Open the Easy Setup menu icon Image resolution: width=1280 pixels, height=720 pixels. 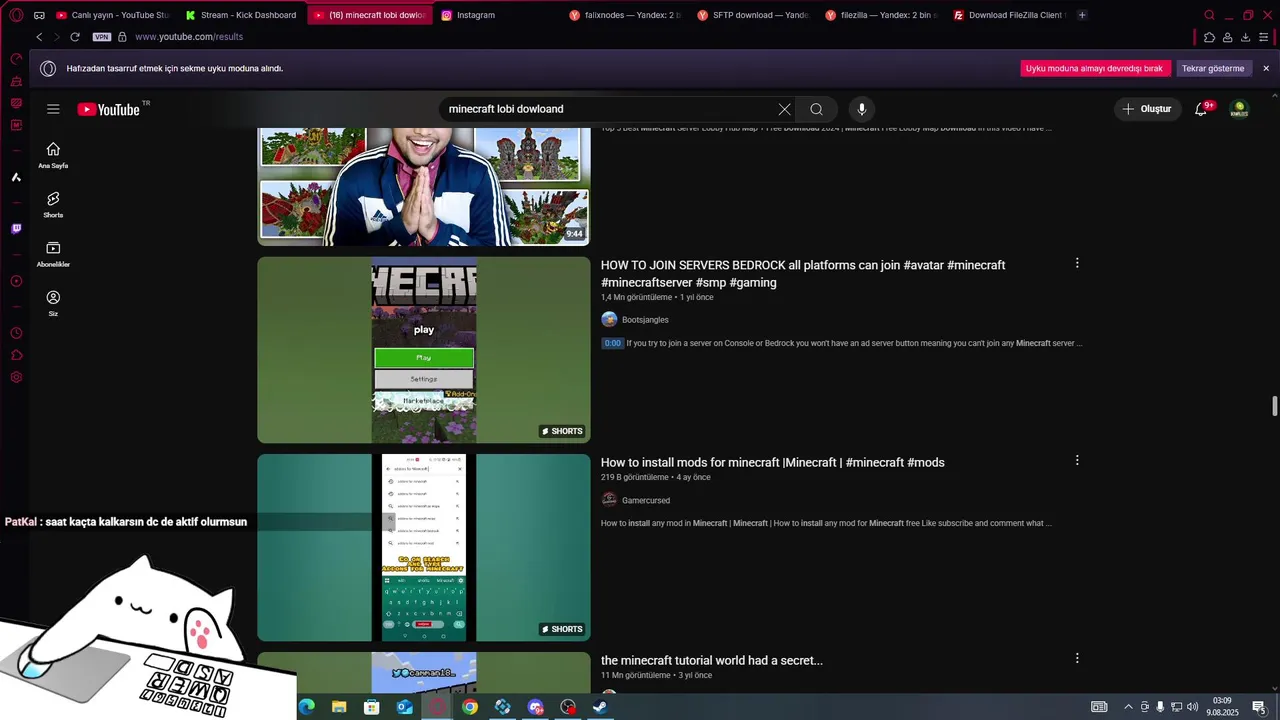pos(1265,37)
